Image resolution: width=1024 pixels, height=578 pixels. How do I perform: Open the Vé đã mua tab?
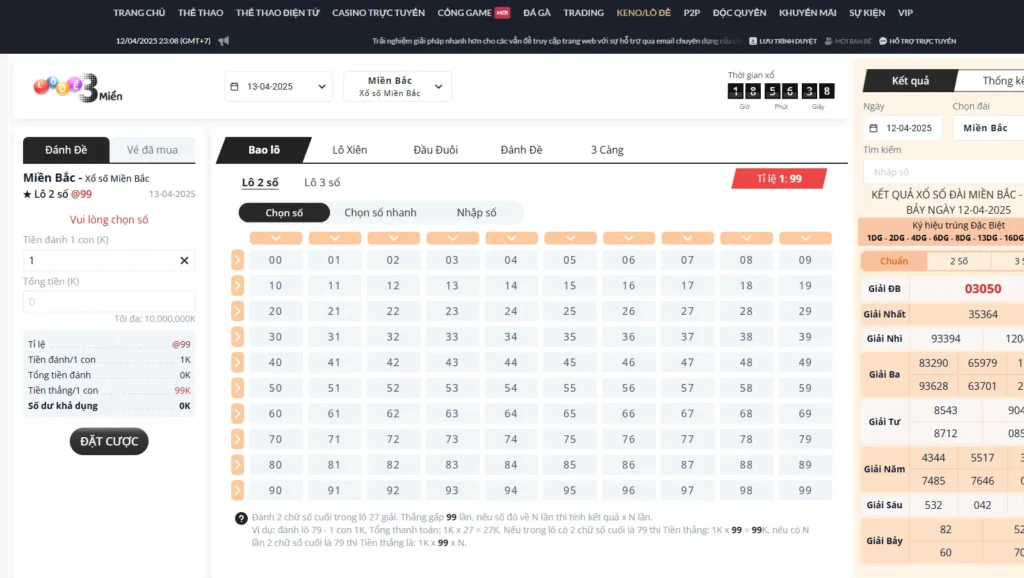(x=152, y=150)
